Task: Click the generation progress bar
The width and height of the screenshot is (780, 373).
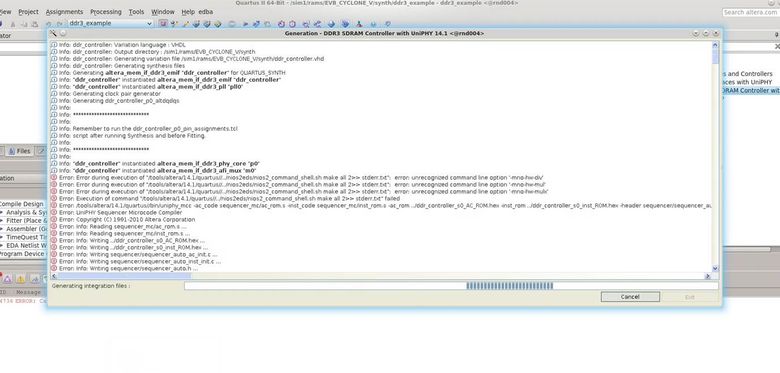Action: [x=451, y=286]
